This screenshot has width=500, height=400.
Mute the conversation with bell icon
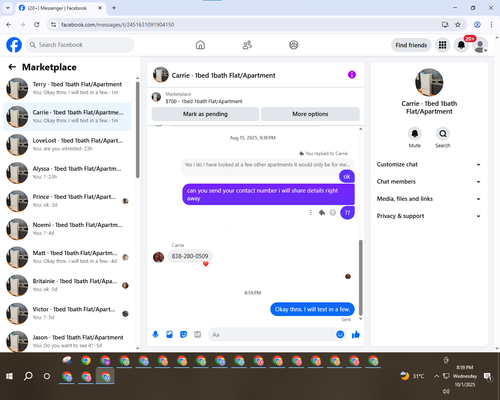415,134
